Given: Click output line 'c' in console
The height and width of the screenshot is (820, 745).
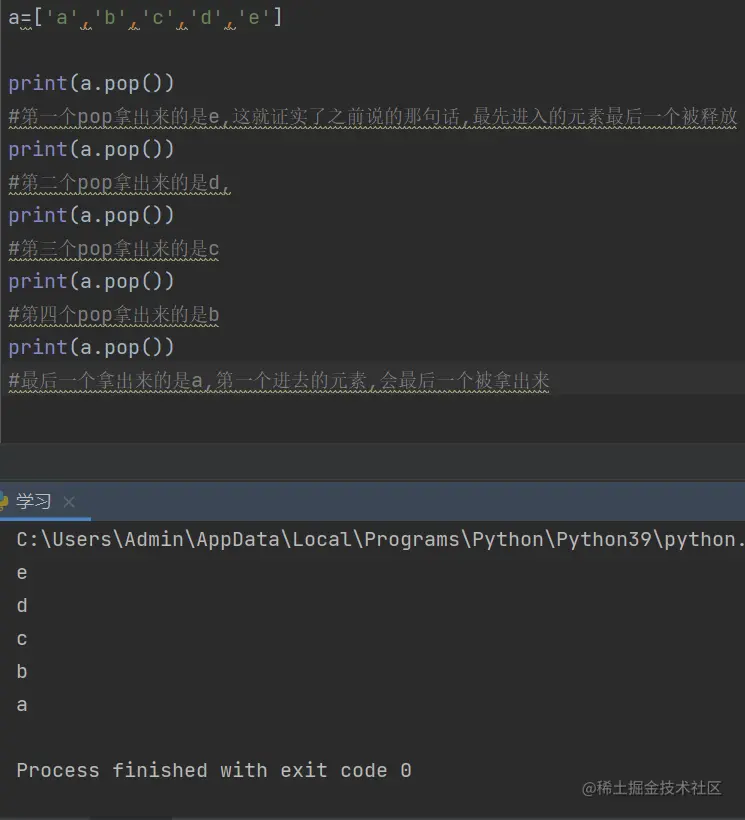Looking at the screenshot, I should pos(22,639).
